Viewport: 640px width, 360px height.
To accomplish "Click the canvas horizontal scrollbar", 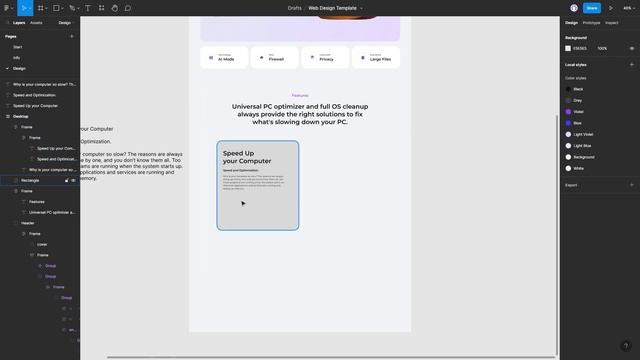I will coord(331,358).
